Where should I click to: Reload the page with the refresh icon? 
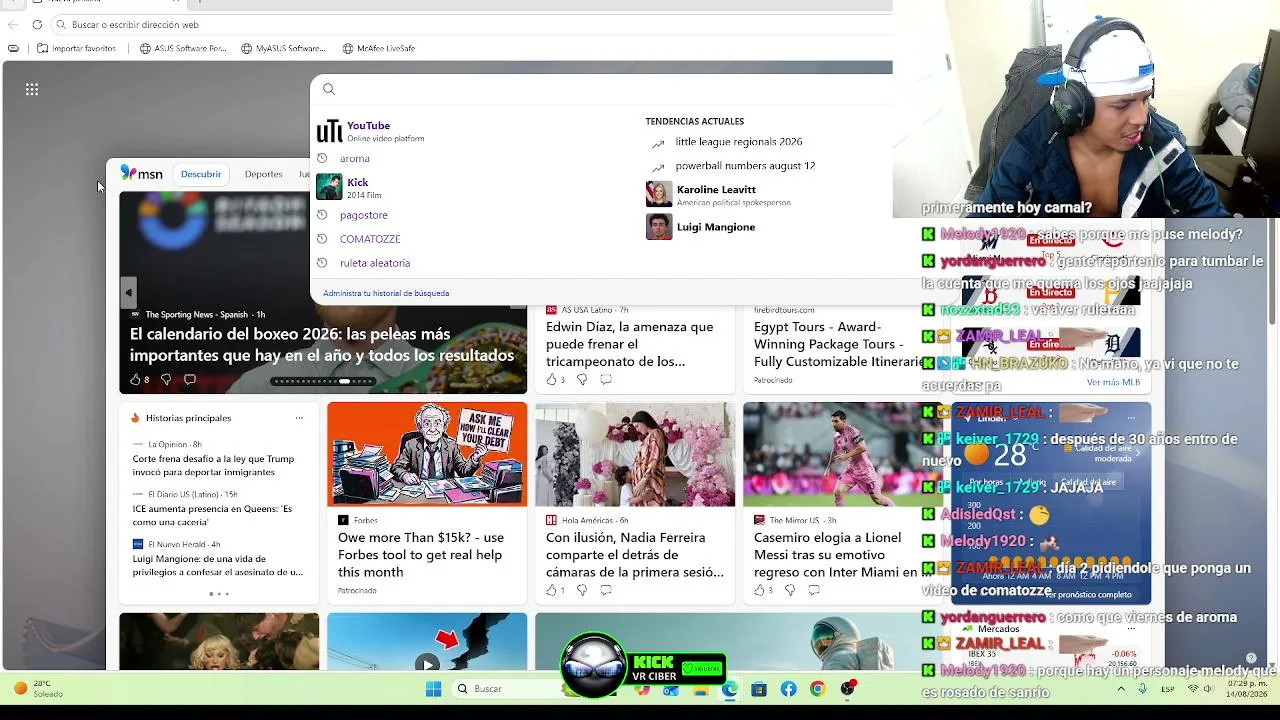click(x=37, y=24)
